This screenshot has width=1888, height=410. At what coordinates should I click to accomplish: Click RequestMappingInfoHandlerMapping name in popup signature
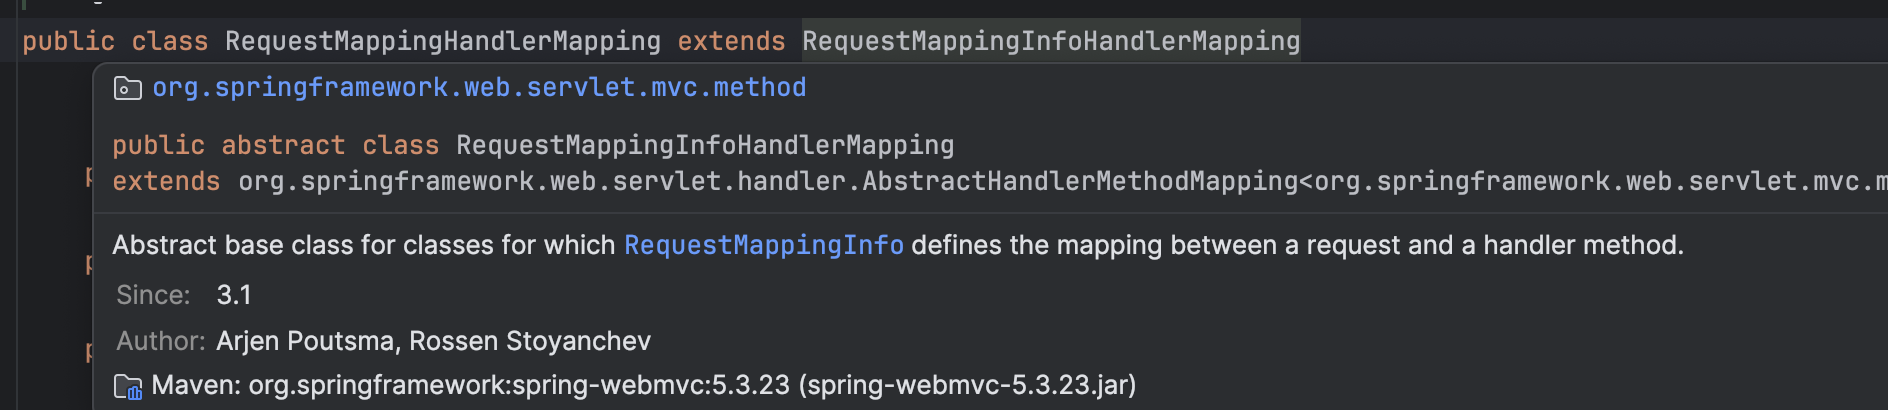coord(705,145)
